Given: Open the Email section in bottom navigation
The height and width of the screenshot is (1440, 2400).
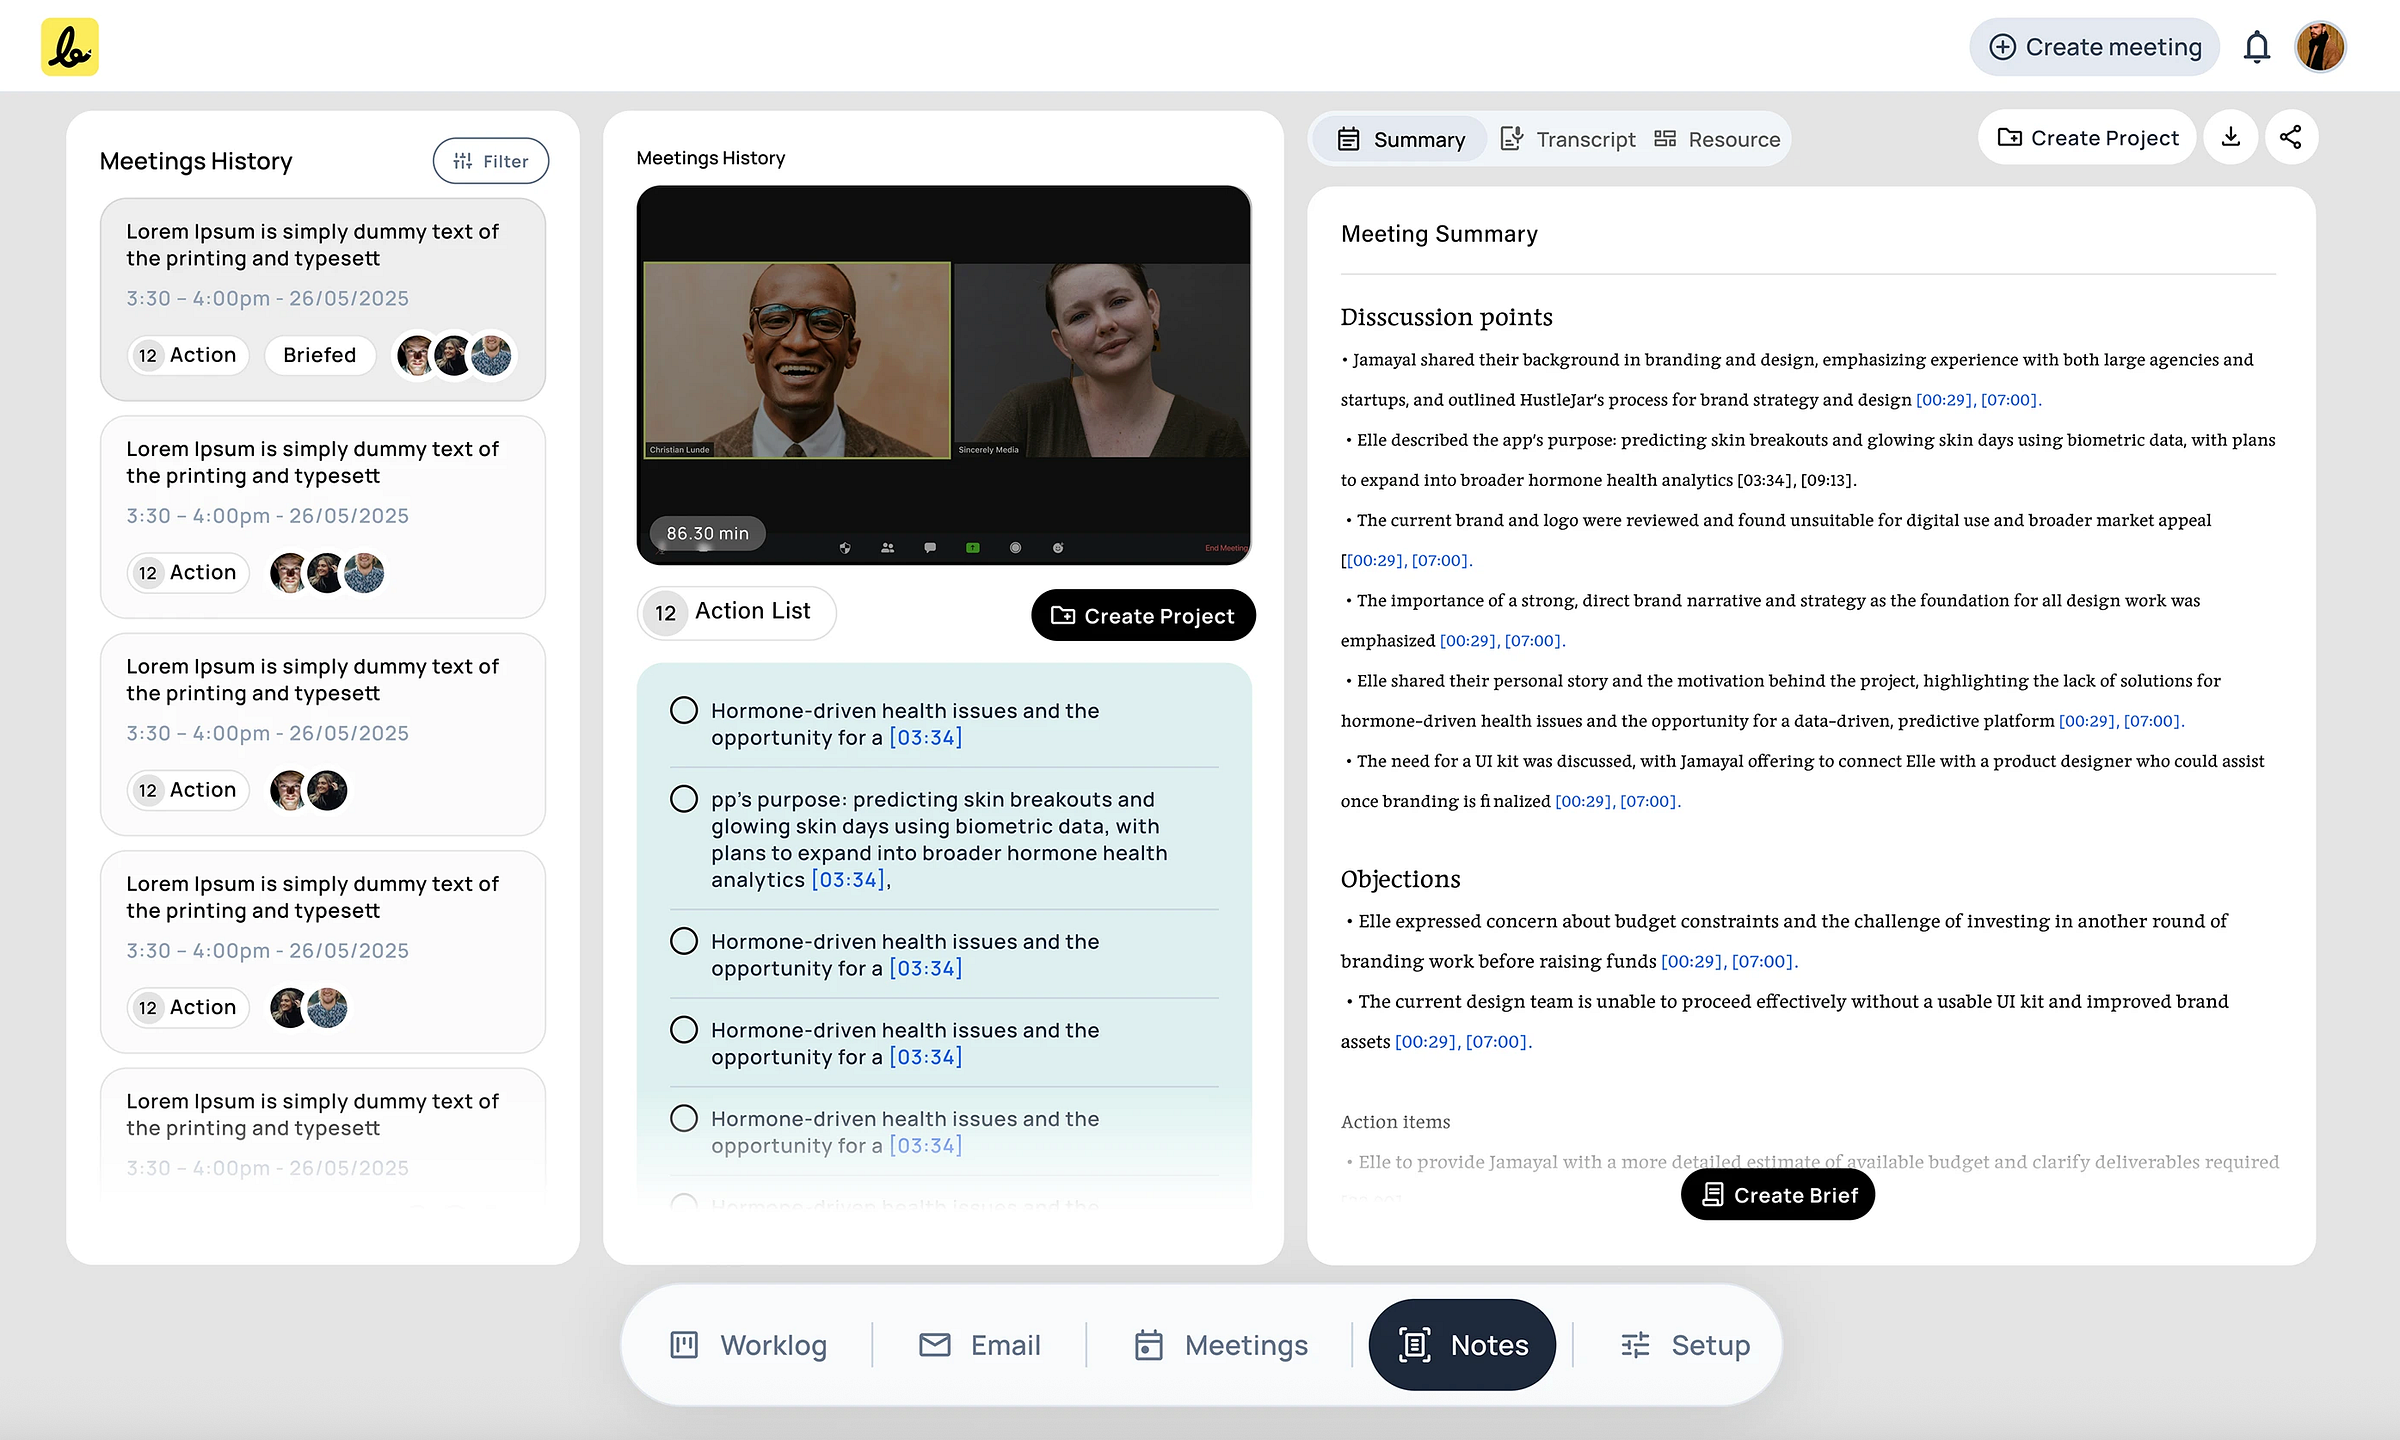Looking at the screenshot, I should tap(981, 1345).
